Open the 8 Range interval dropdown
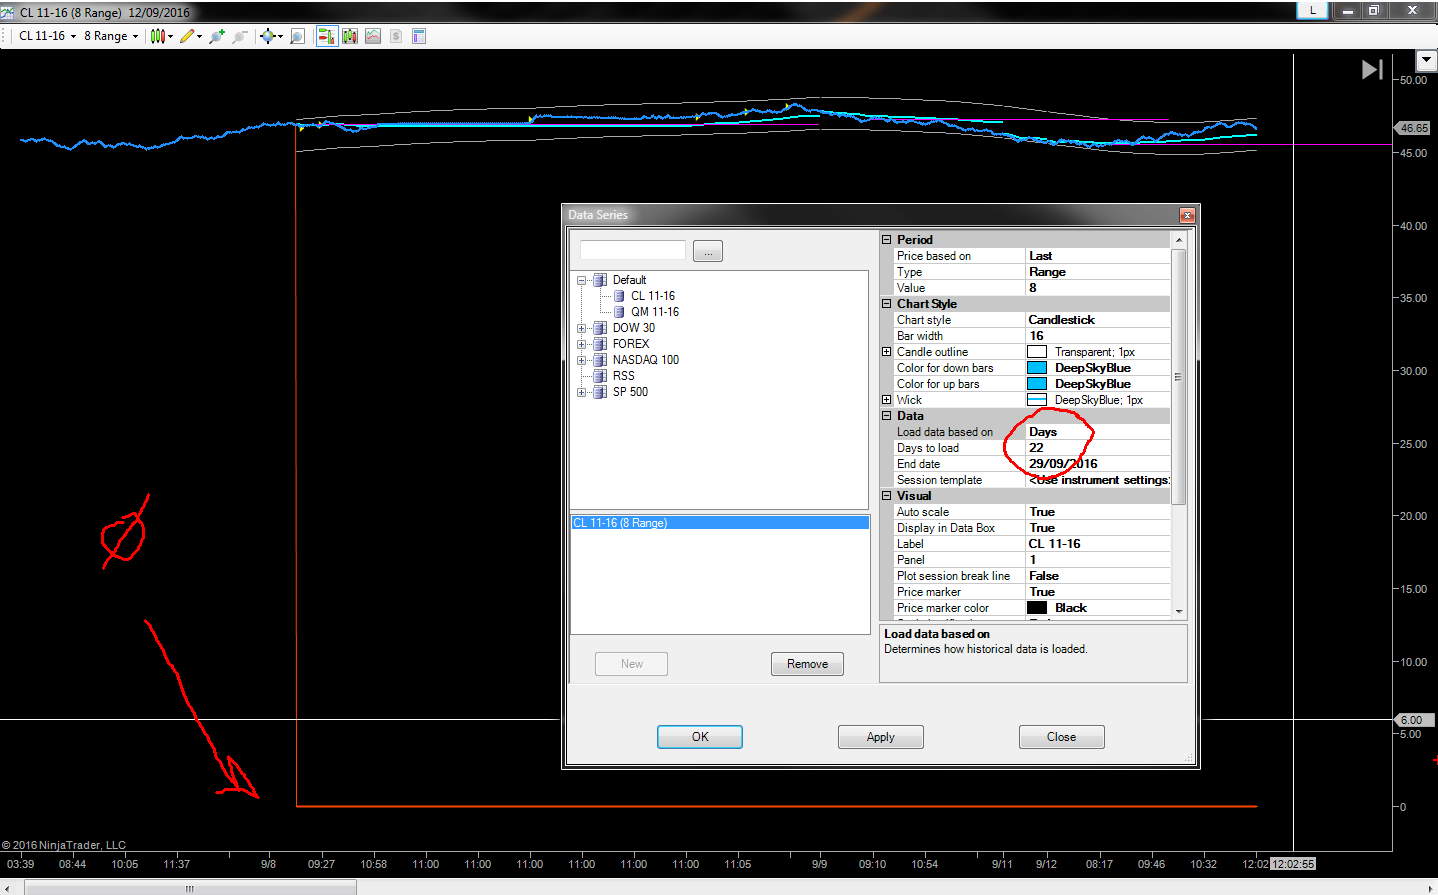1438x895 pixels. (111, 36)
